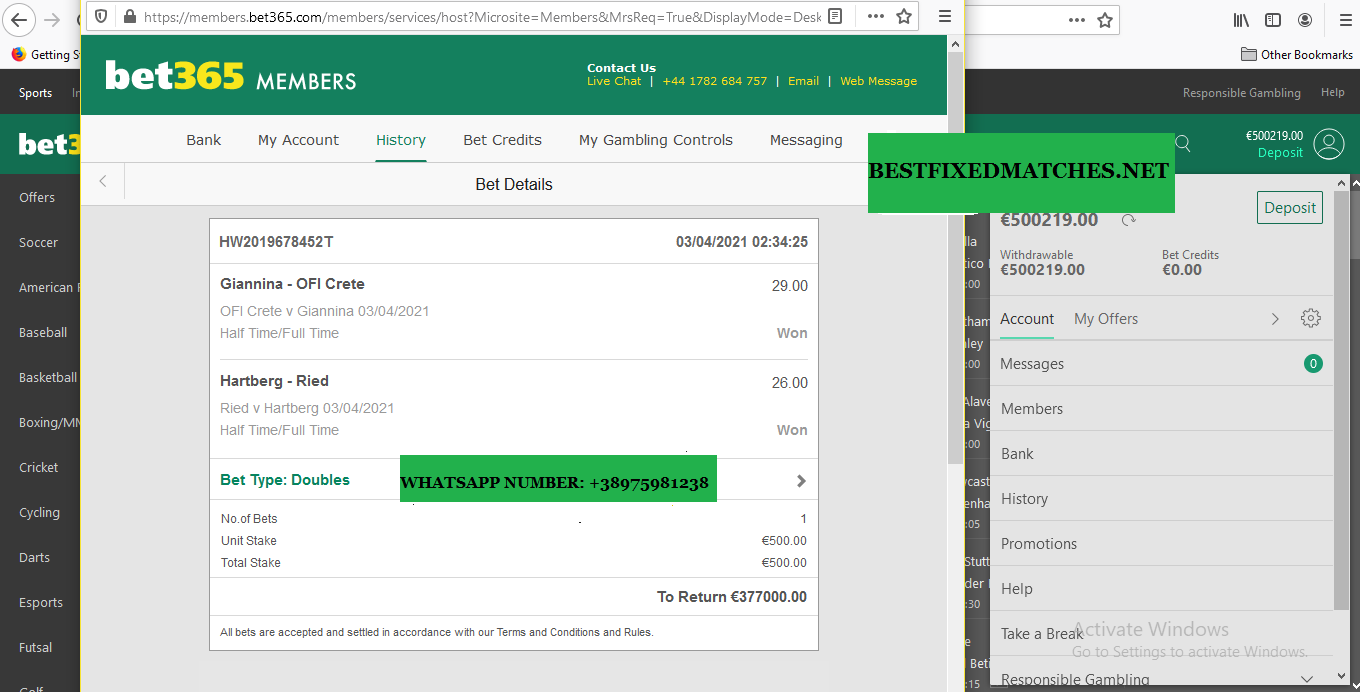Go back using the Bet Details left chevron
This screenshot has height=692, width=1360.
point(102,182)
